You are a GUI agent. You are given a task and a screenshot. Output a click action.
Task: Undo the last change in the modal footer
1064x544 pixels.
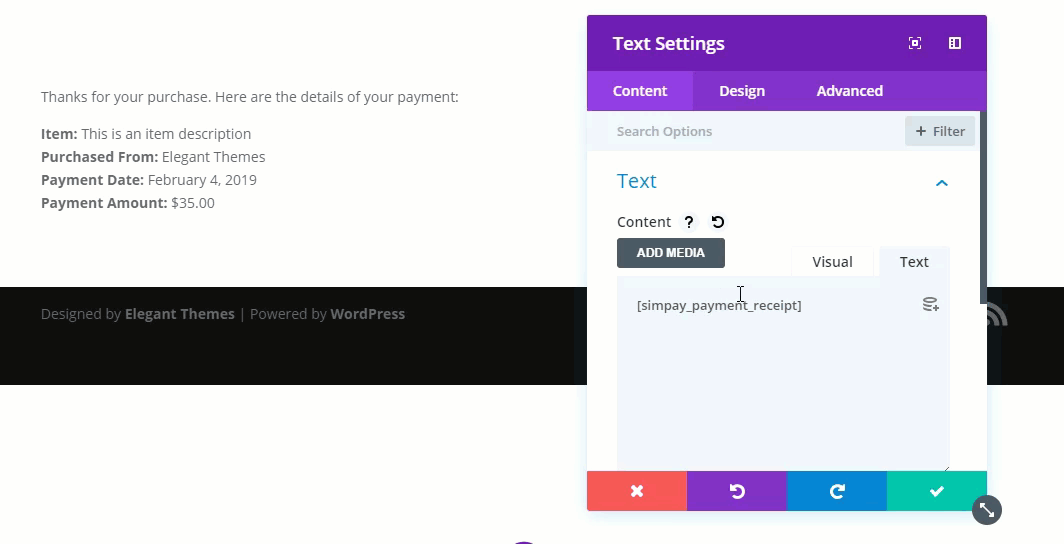737,491
